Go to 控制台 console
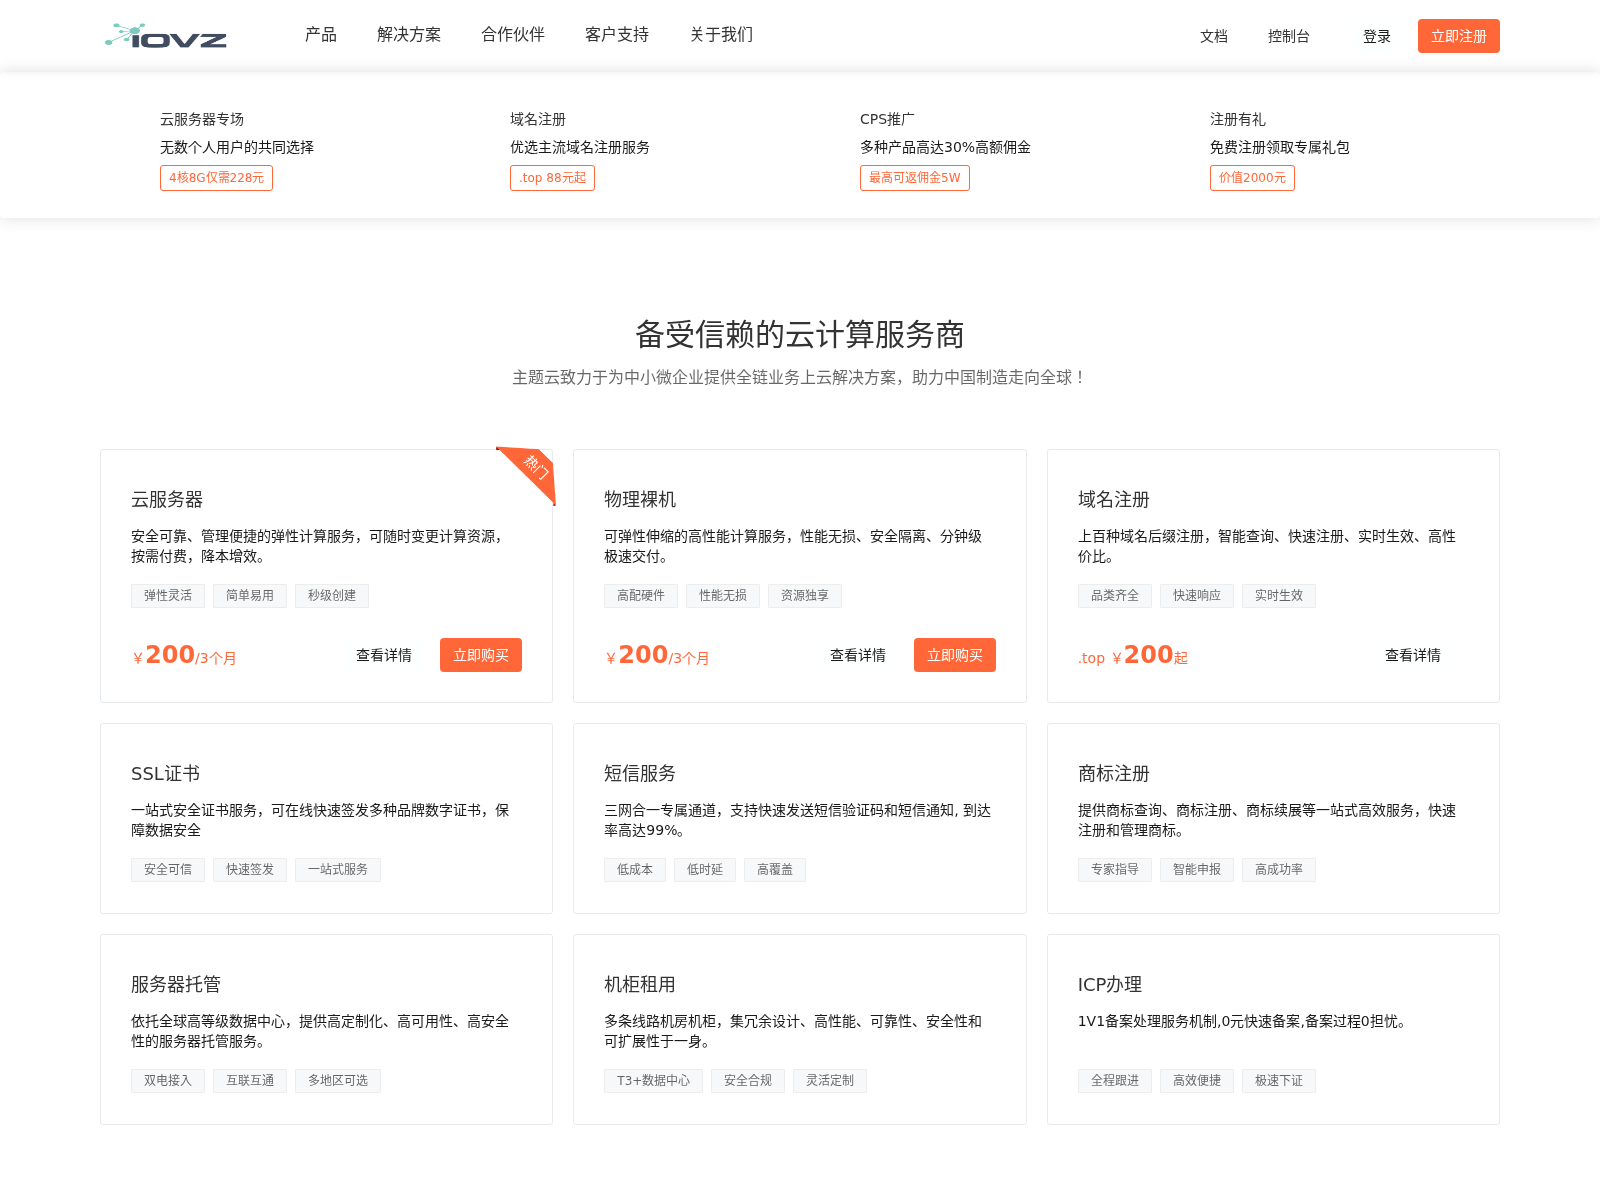Image resolution: width=1600 pixels, height=1200 pixels. tap(1288, 36)
